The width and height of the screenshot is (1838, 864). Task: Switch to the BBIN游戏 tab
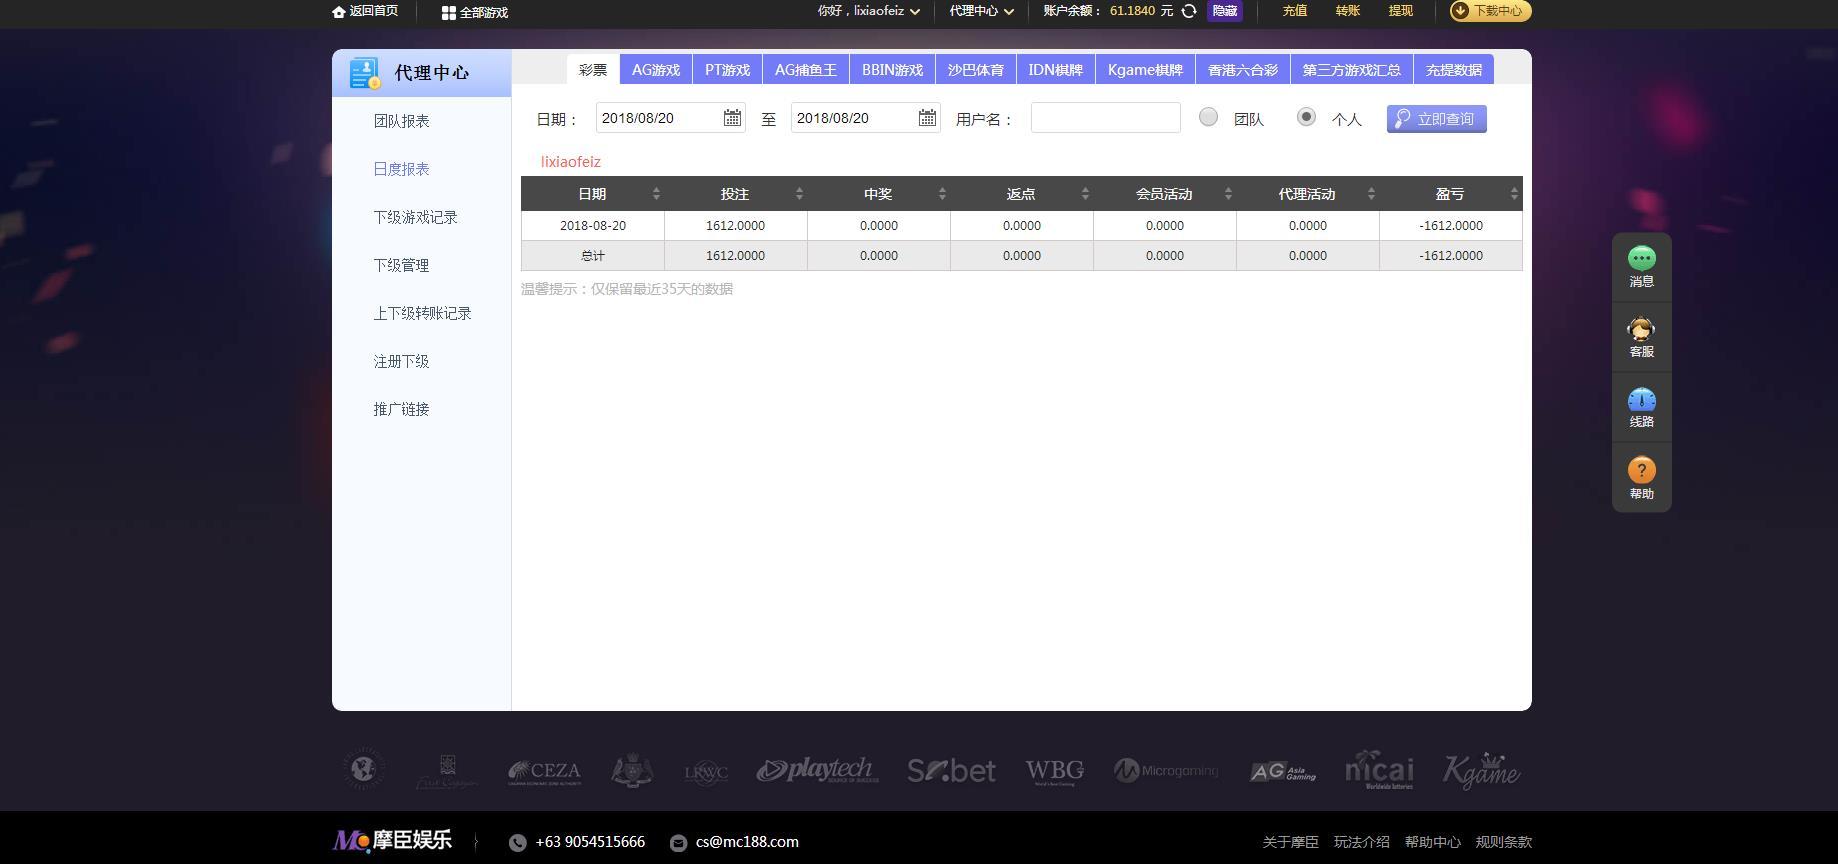point(892,69)
